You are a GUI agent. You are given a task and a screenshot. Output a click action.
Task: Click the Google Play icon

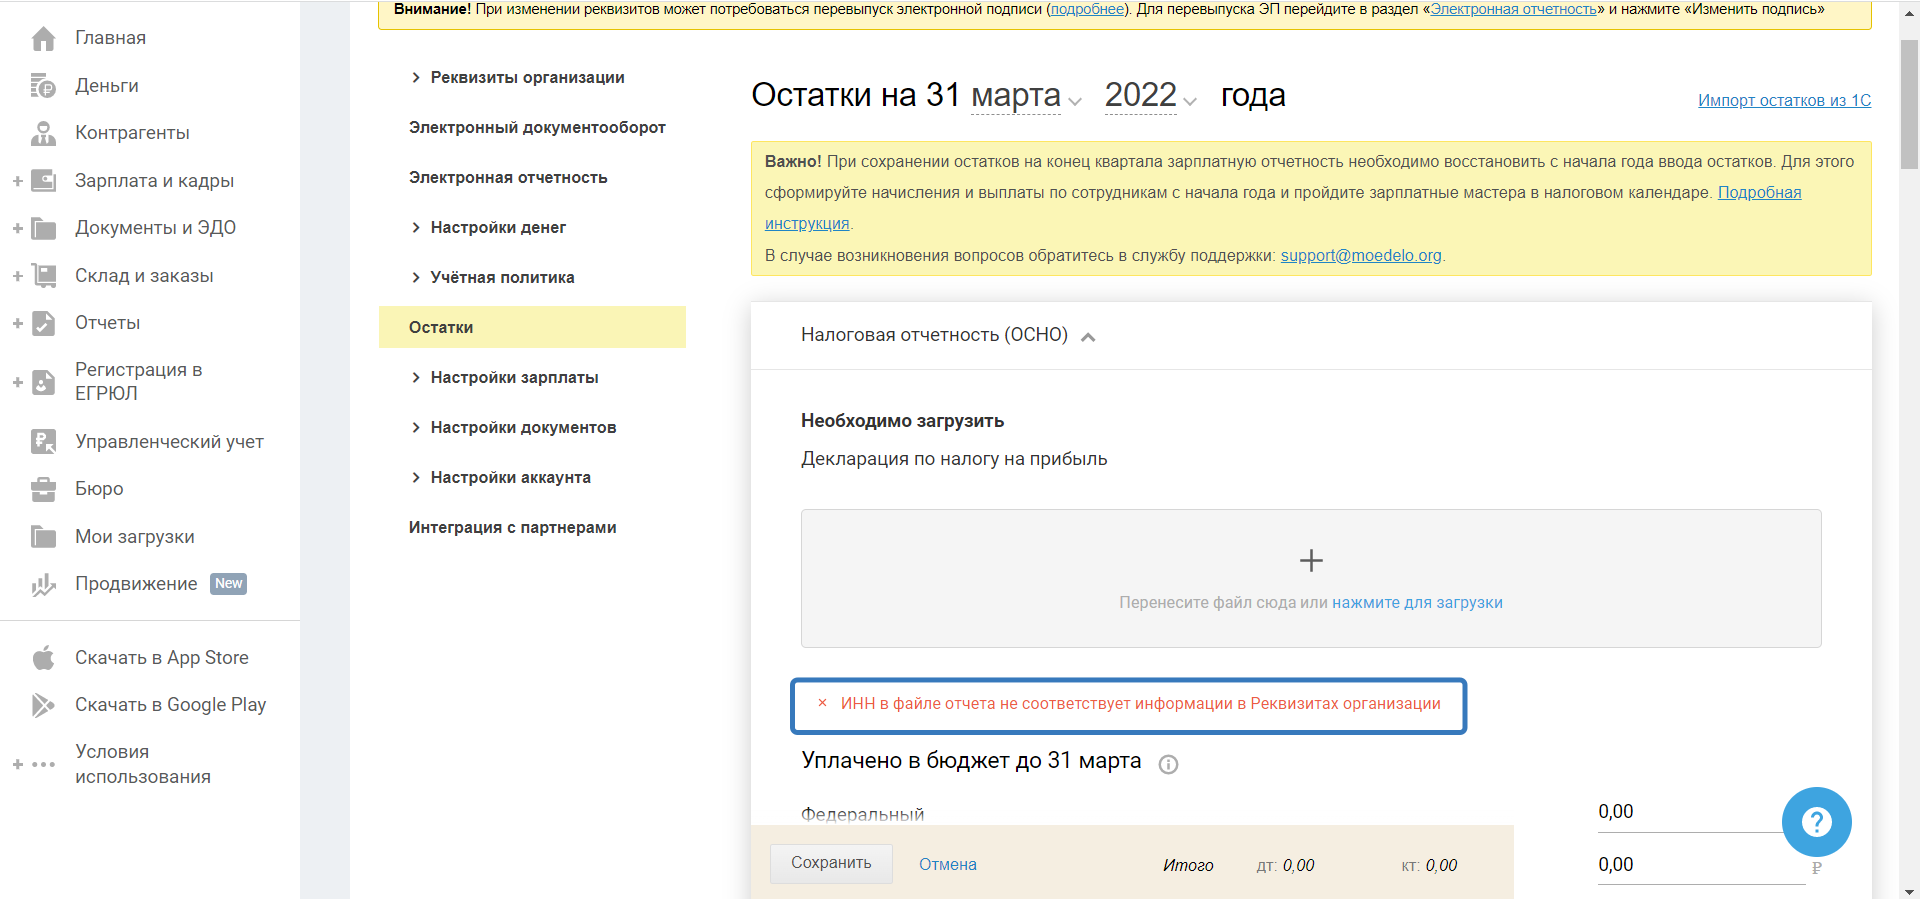pos(43,705)
